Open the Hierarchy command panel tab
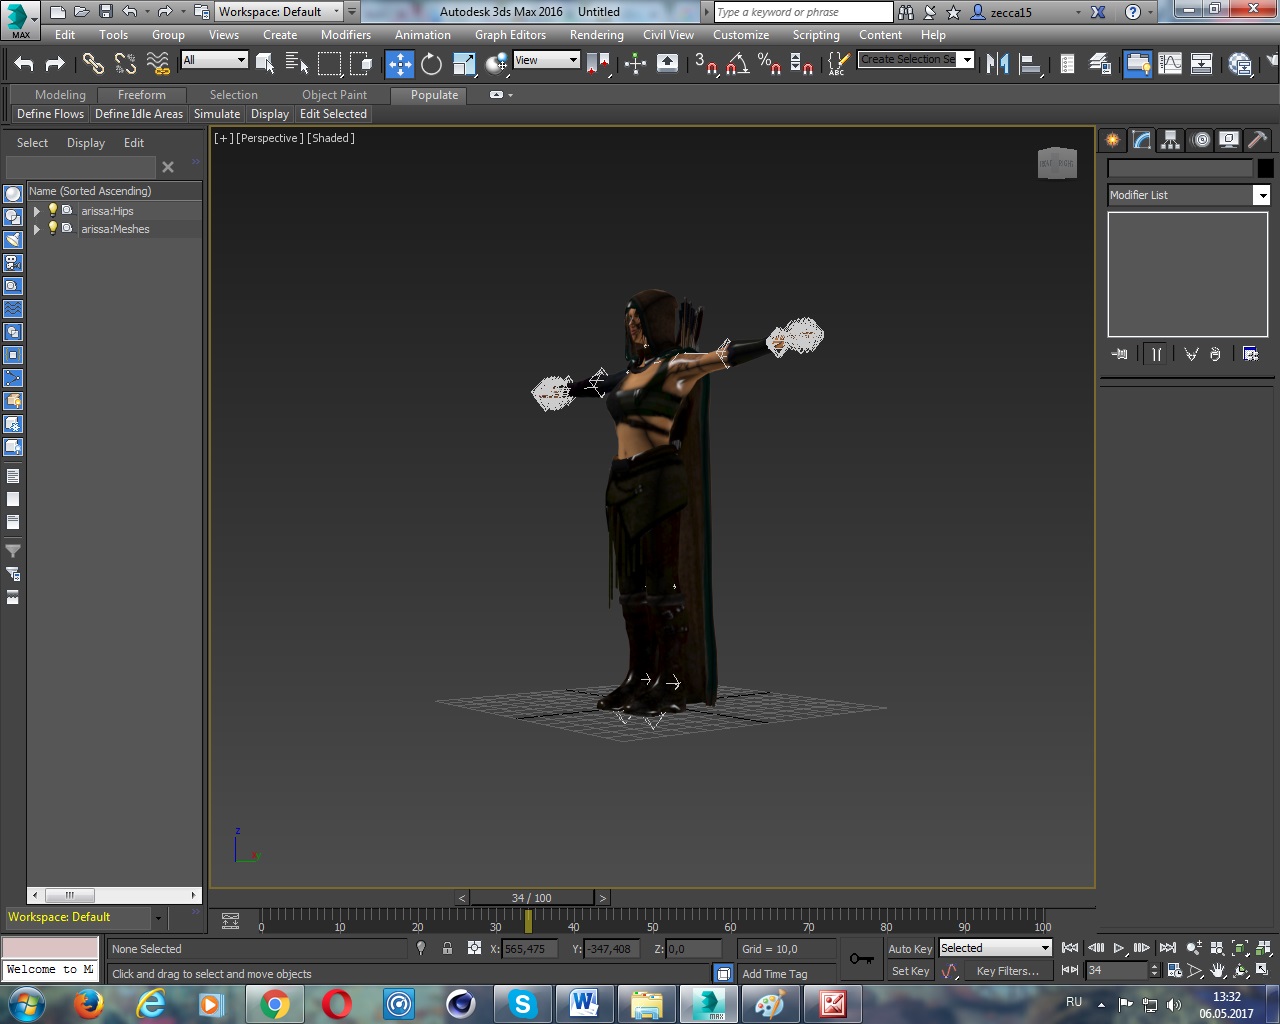 [x=1170, y=140]
